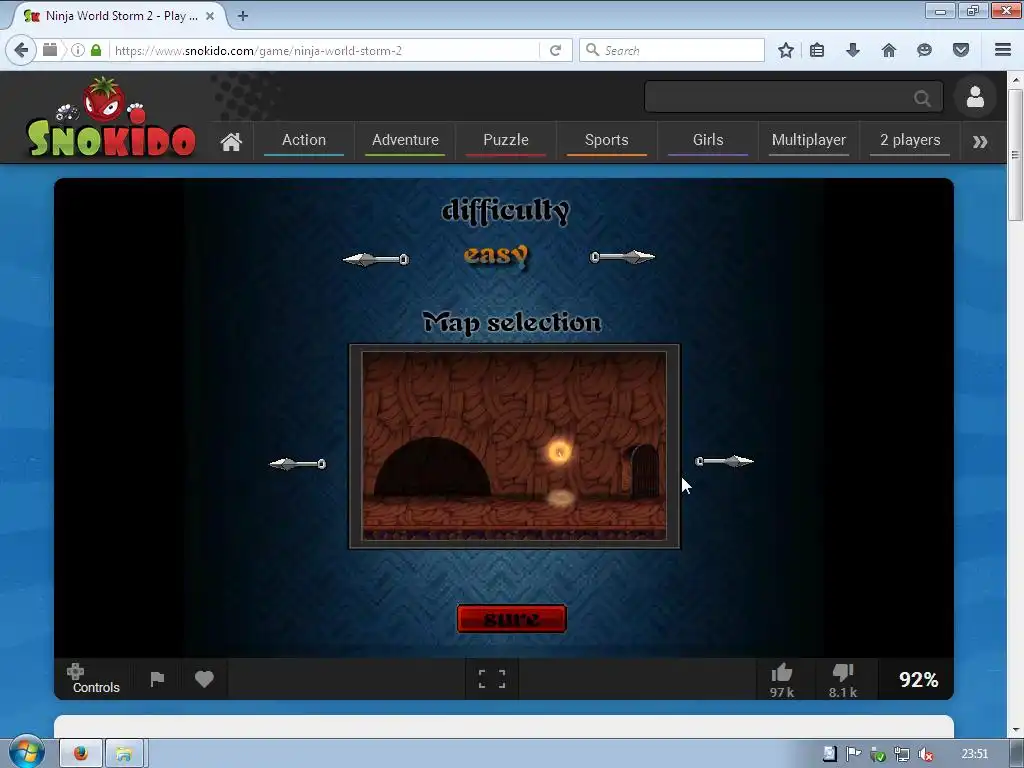Open Firefox from the taskbar
This screenshot has height=768, width=1024.
click(80, 754)
